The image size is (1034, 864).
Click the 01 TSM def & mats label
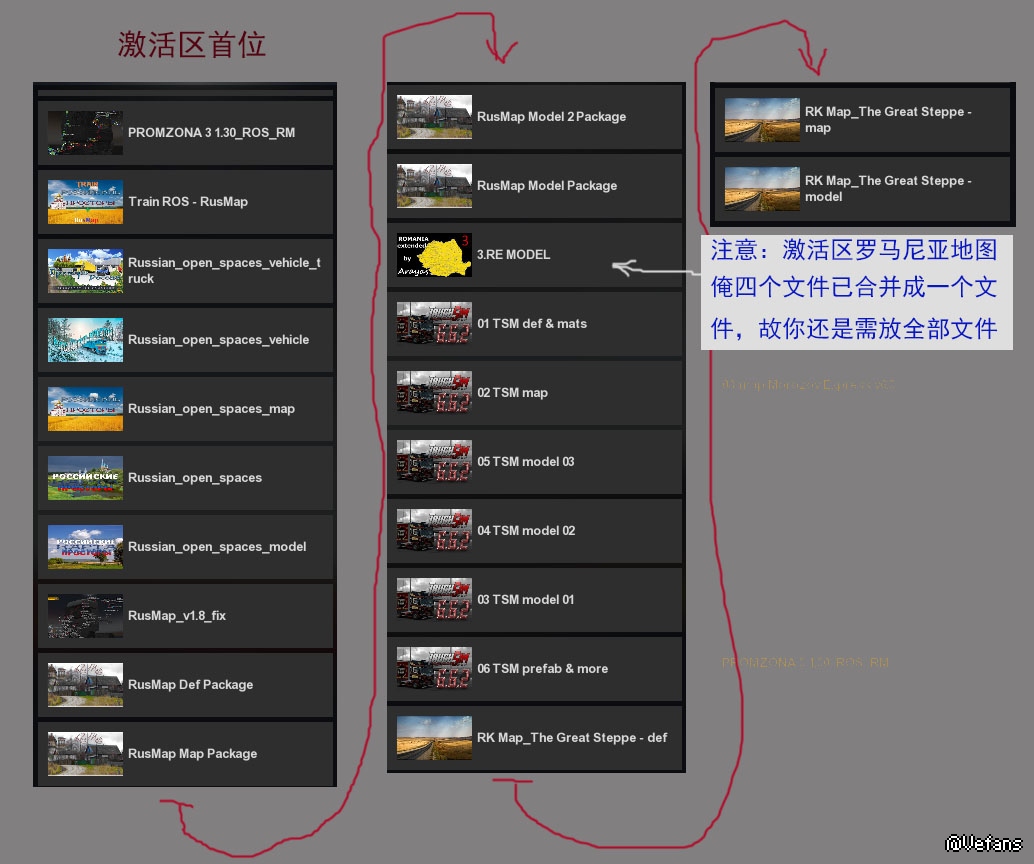click(x=532, y=323)
